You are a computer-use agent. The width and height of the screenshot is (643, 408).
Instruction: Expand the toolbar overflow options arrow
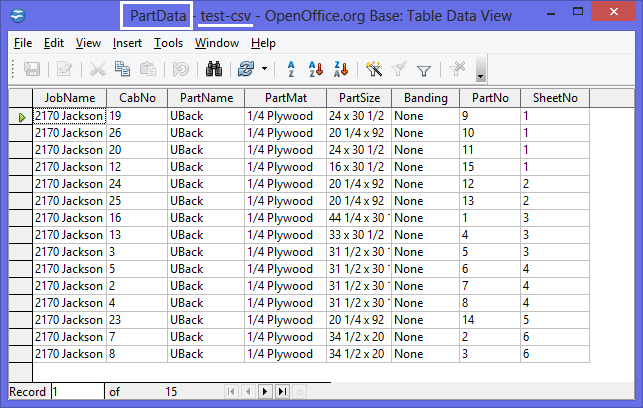481,75
